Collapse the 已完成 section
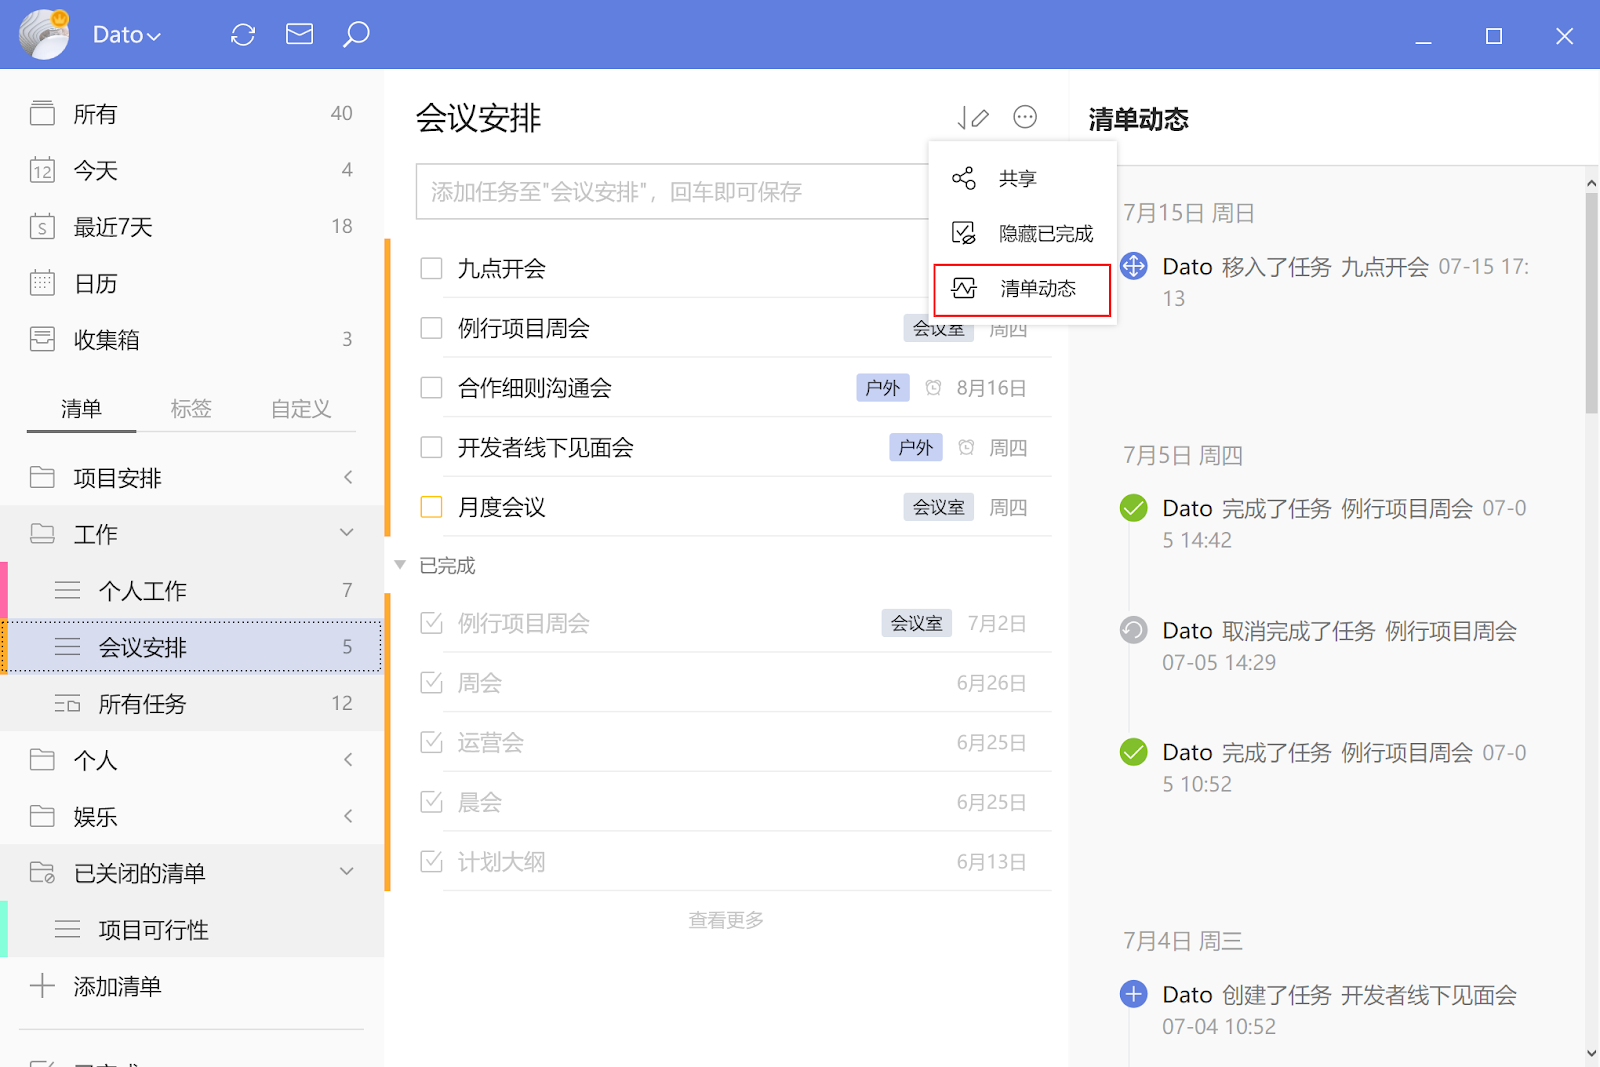This screenshot has width=1600, height=1067. (x=400, y=566)
